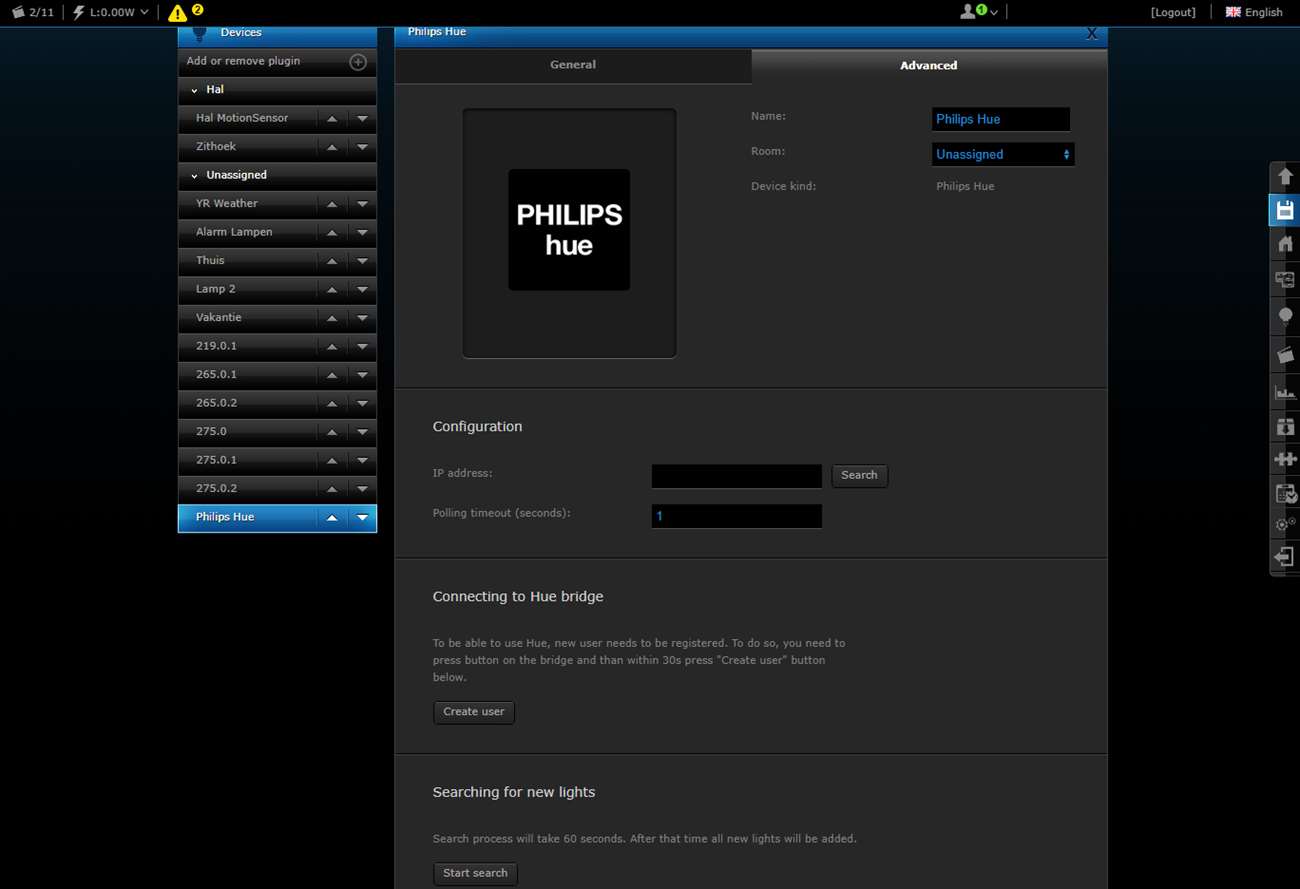Select the Advanced tab
1300x889 pixels.
coord(928,66)
